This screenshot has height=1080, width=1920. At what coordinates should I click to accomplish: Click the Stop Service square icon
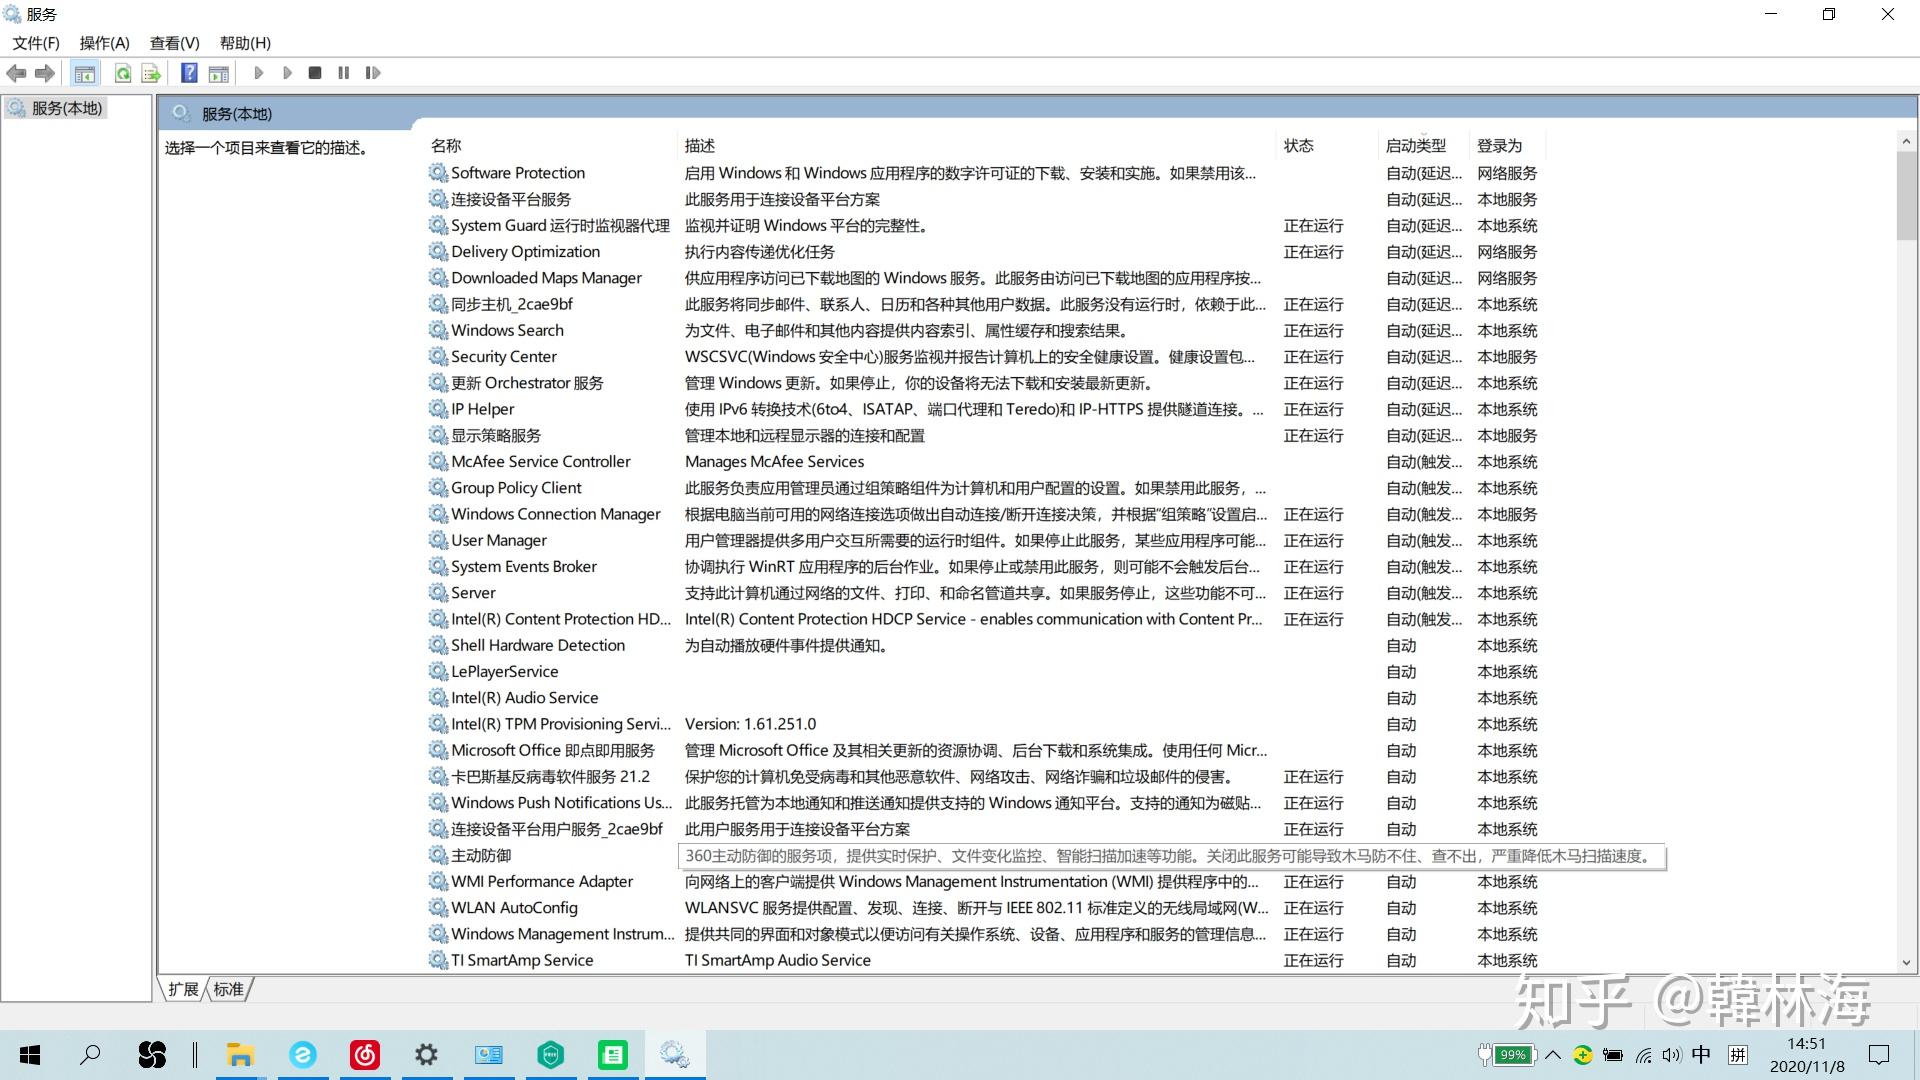[x=315, y=73]
